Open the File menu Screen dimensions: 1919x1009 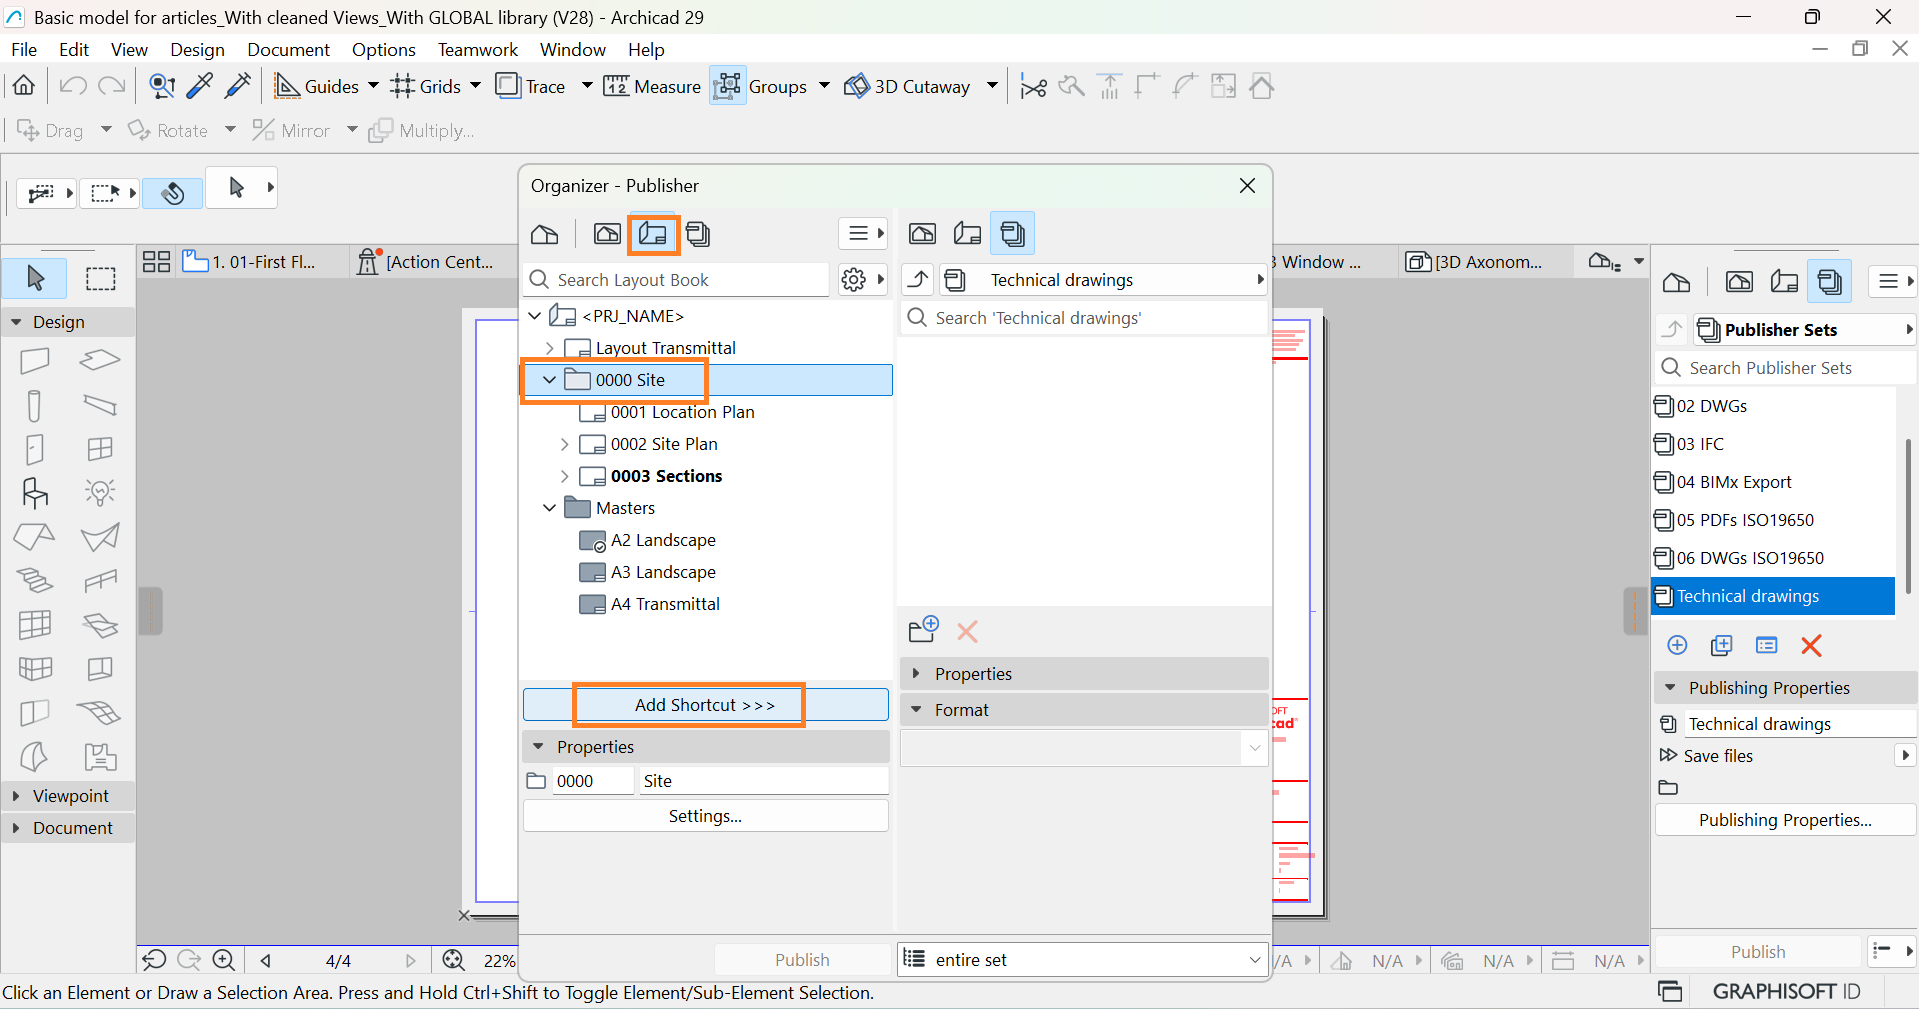[24, 49]
